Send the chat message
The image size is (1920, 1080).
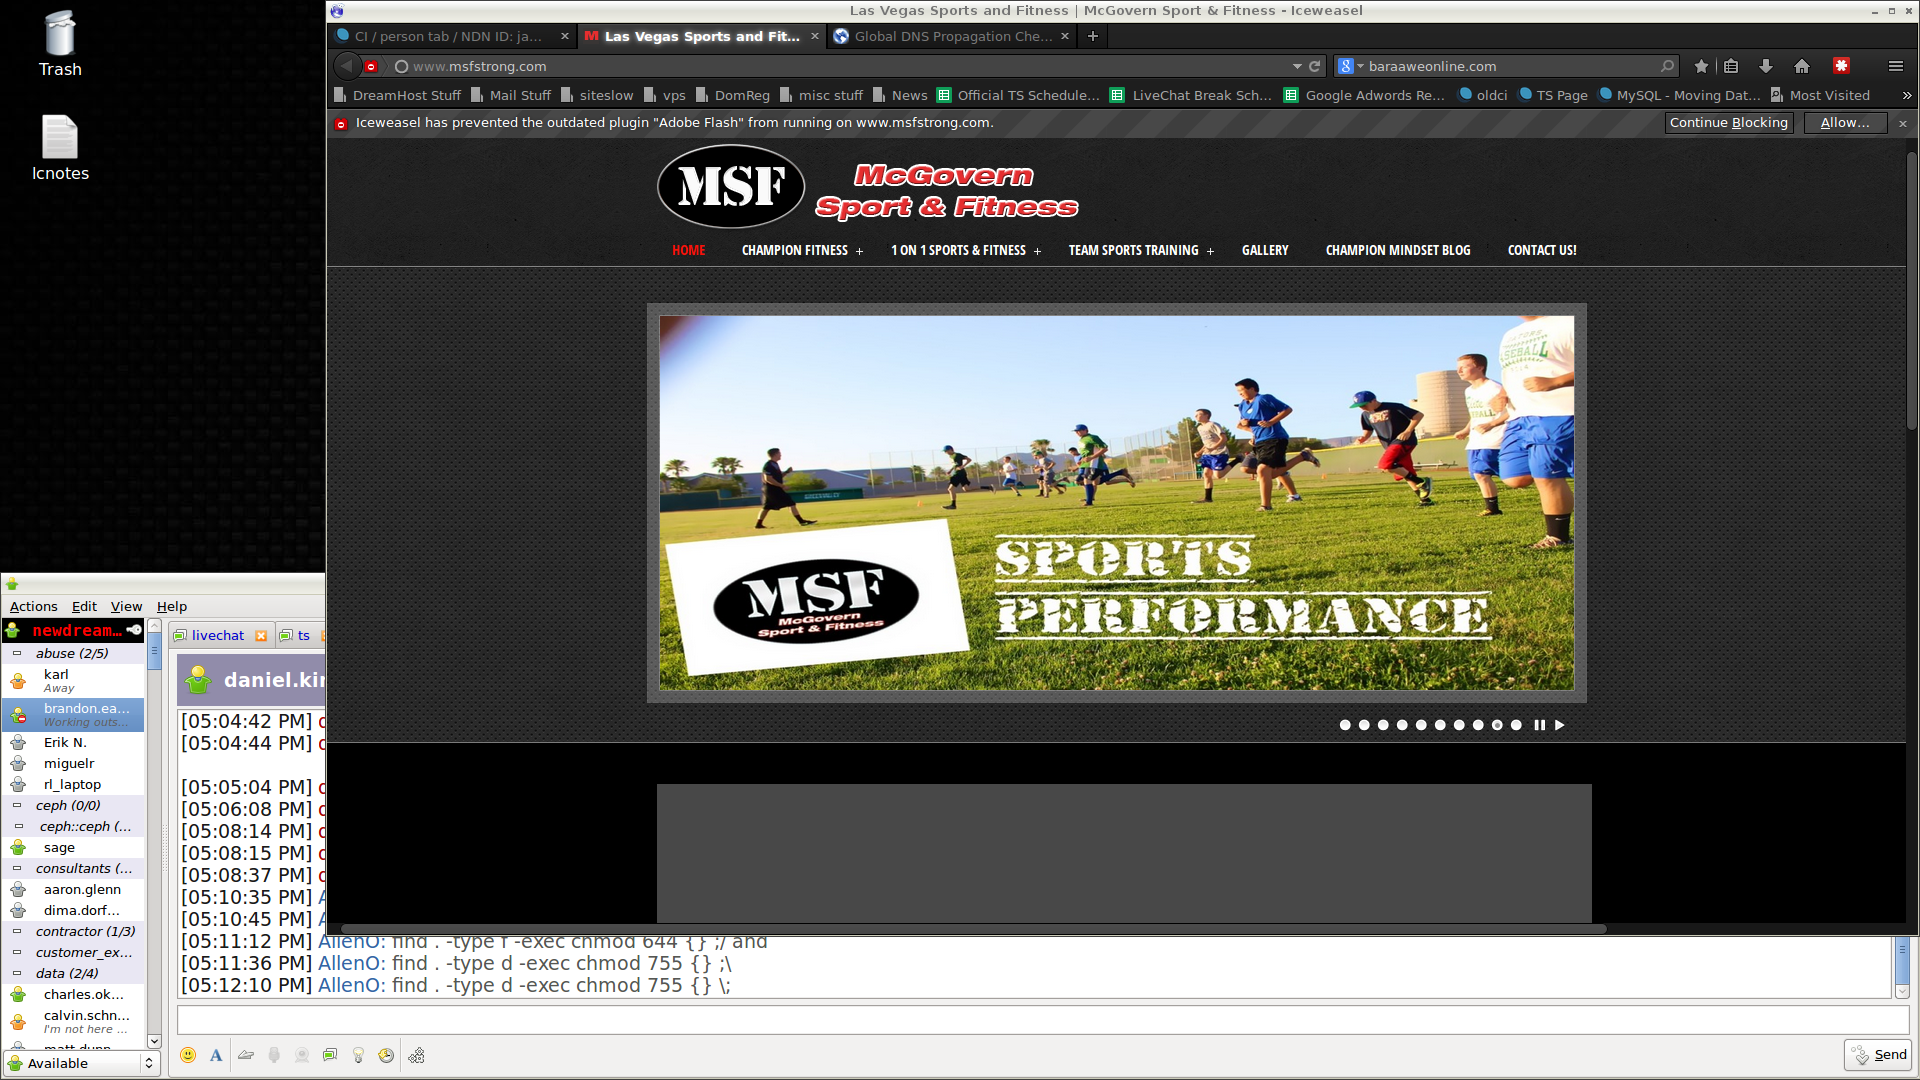click(x=1878, y=1055)
